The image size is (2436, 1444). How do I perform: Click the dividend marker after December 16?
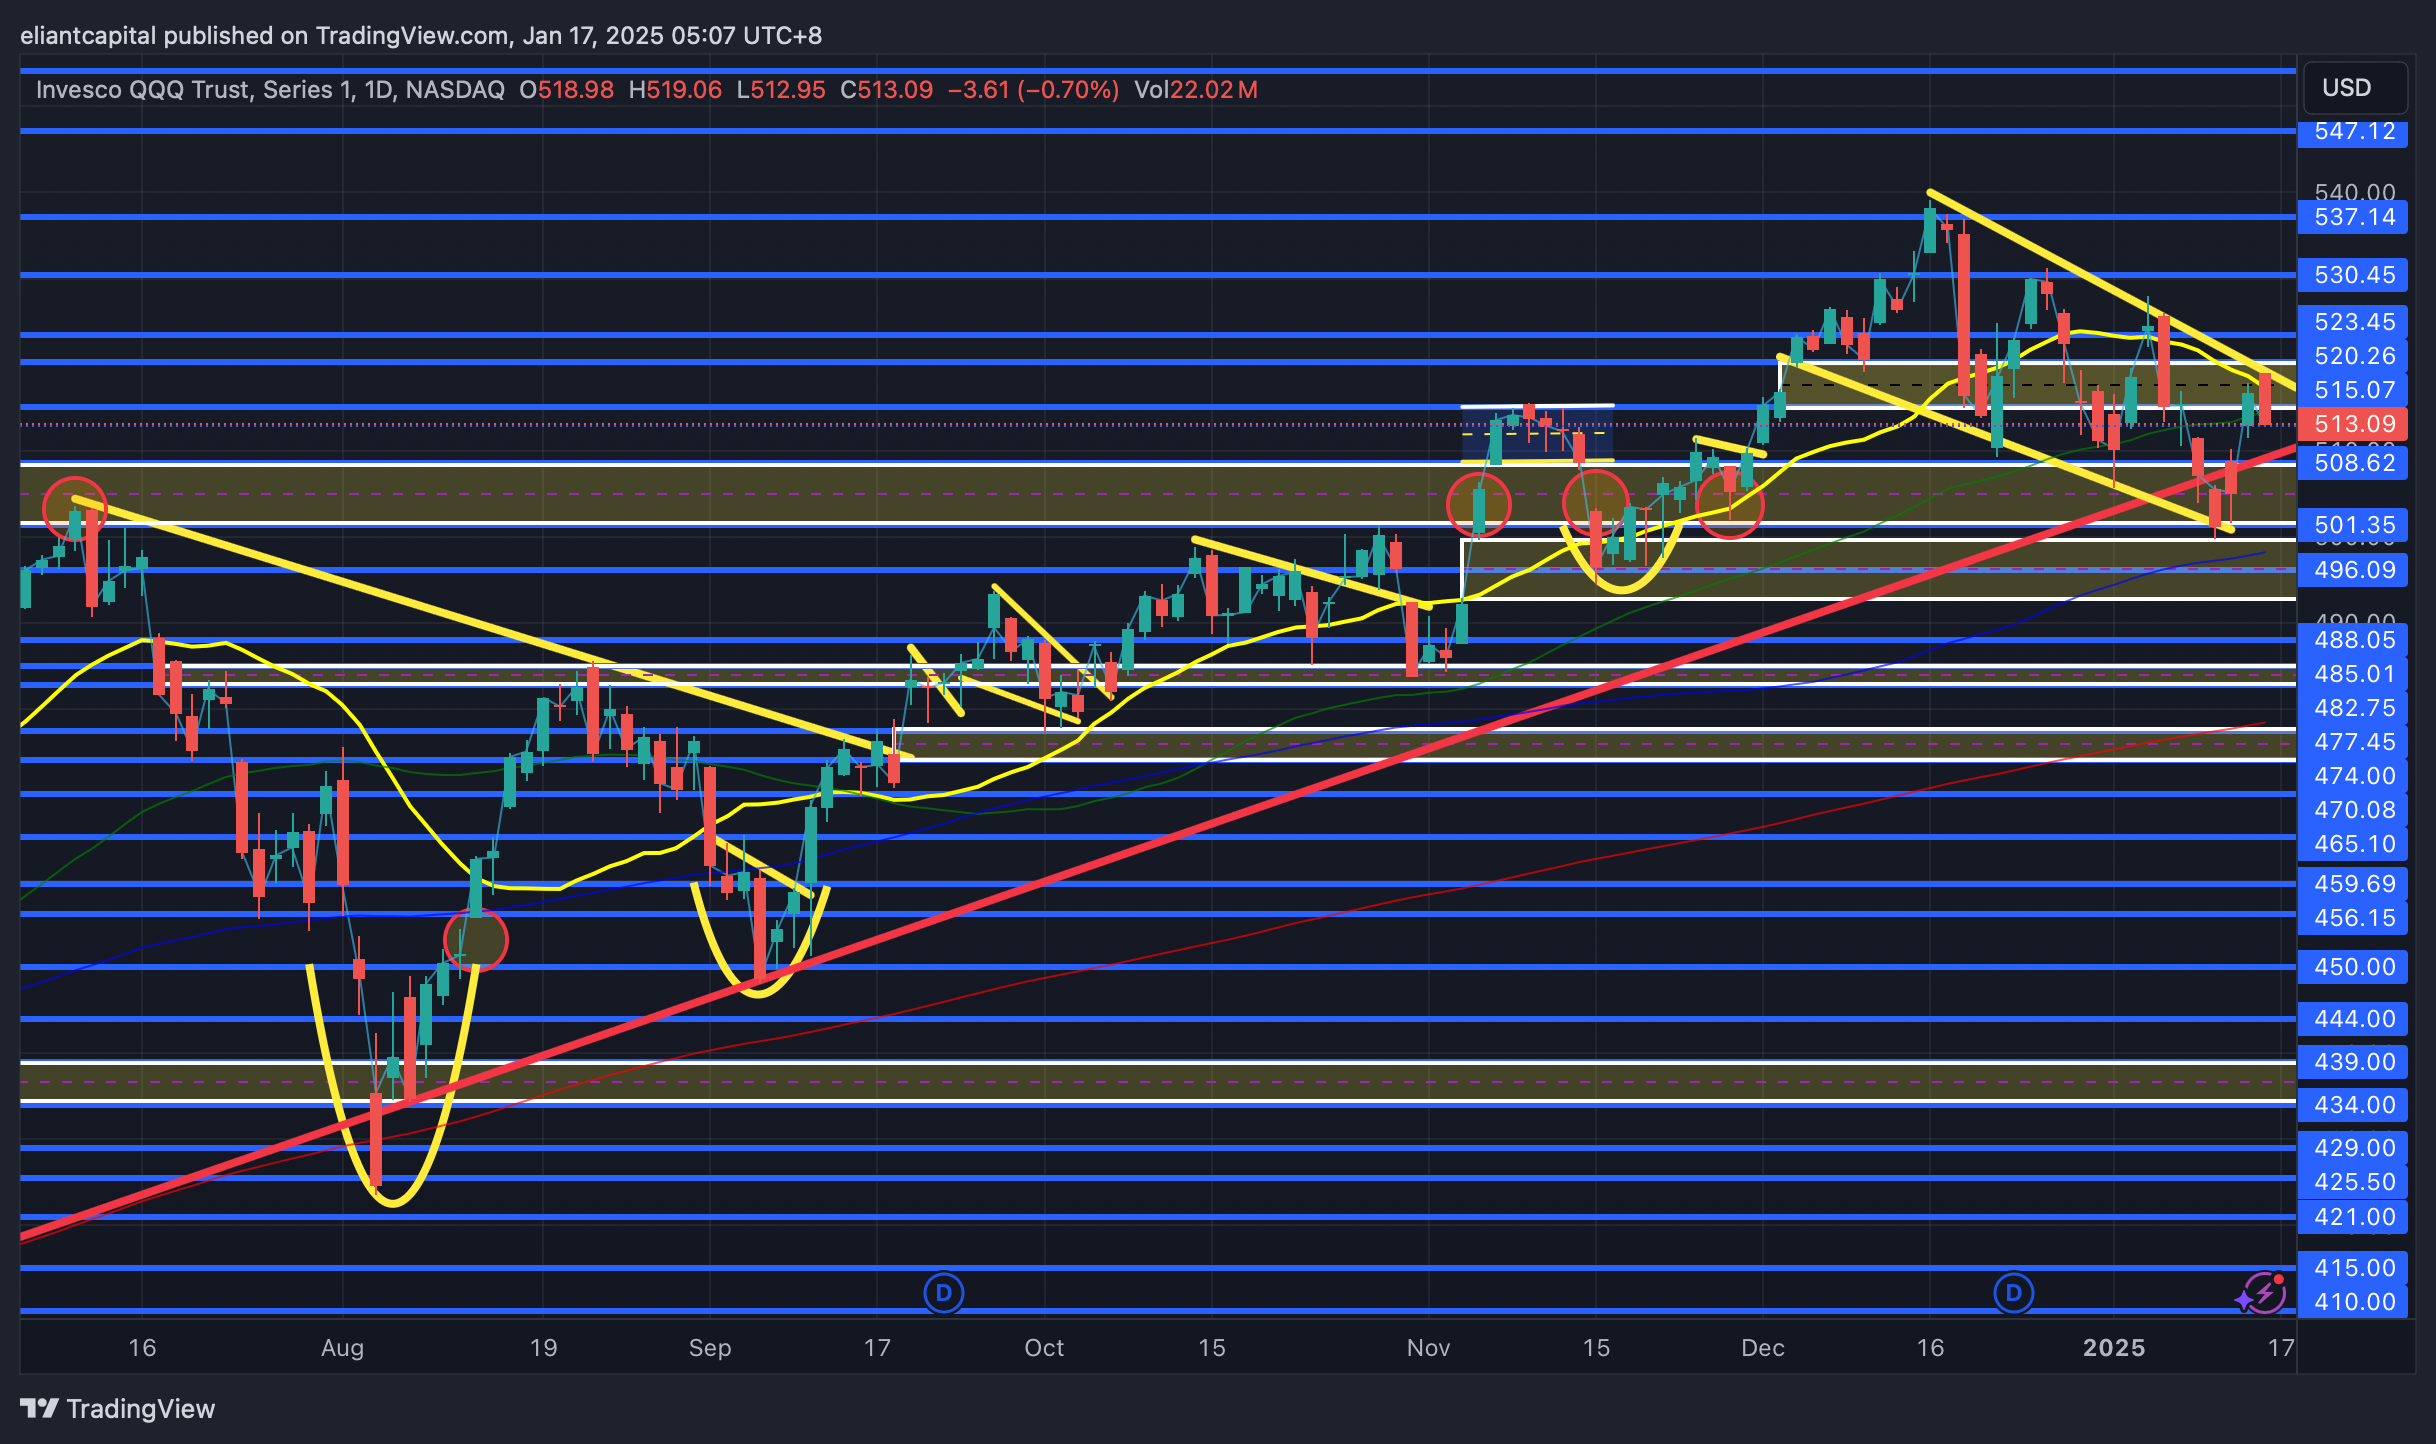click(2013, 1293)
